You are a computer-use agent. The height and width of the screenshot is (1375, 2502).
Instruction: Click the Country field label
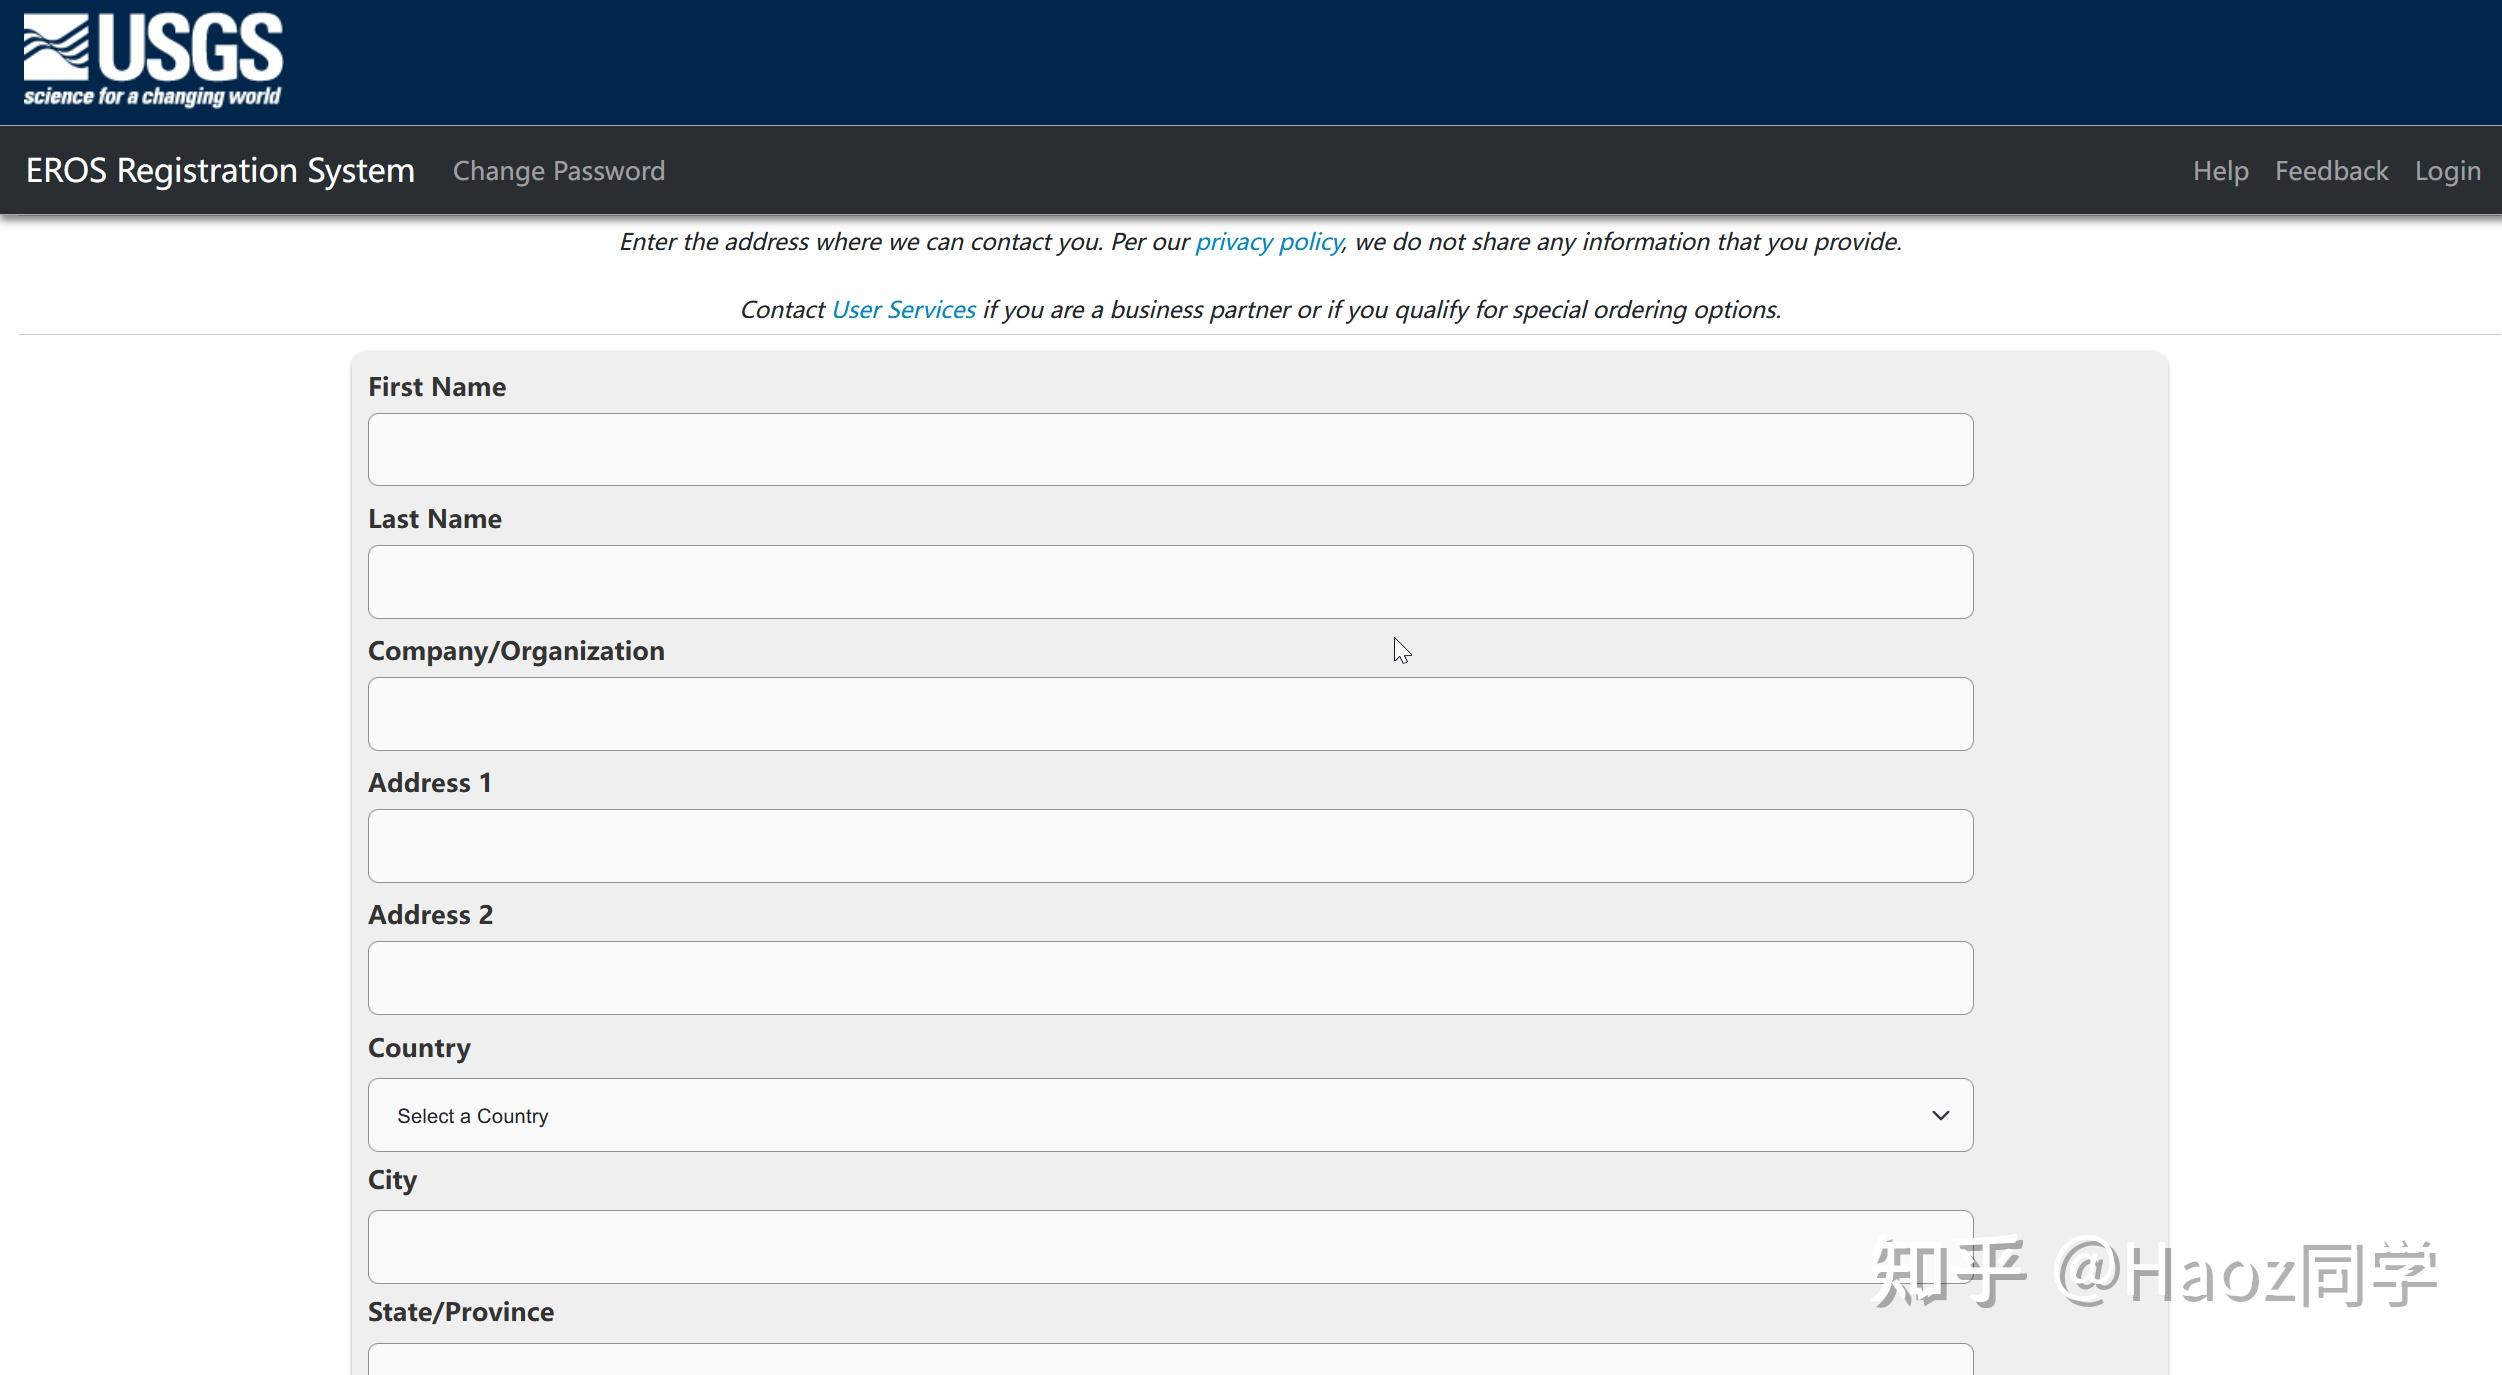click(x=419, y=1048)
